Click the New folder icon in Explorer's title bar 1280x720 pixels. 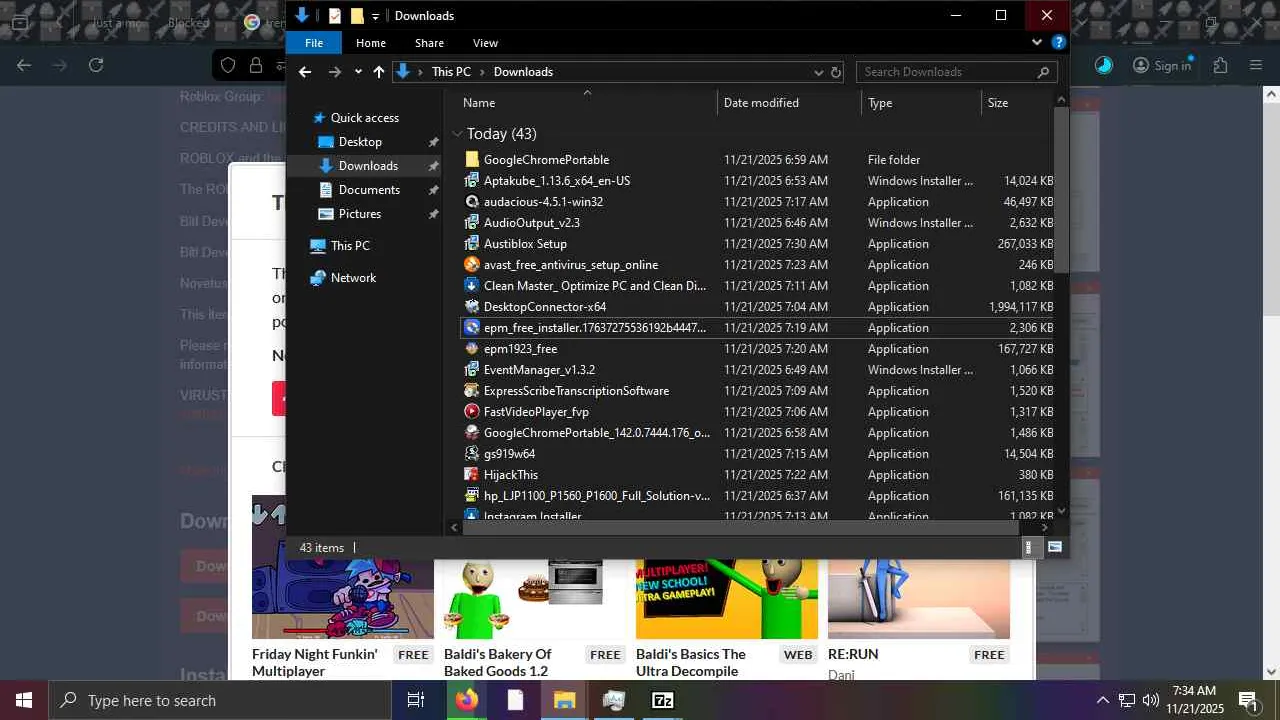pyautogui.click(x=357, y=16)
